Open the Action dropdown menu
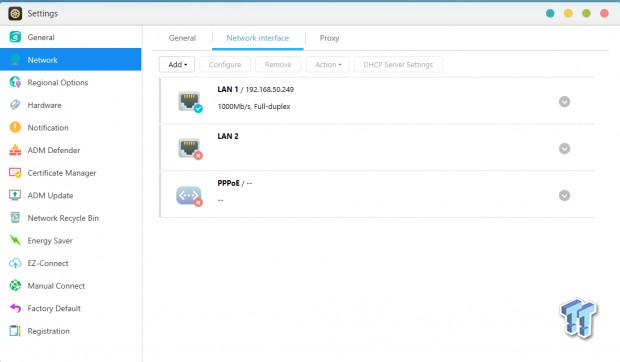This screenshot has width=620, height=362. [327, 64]
